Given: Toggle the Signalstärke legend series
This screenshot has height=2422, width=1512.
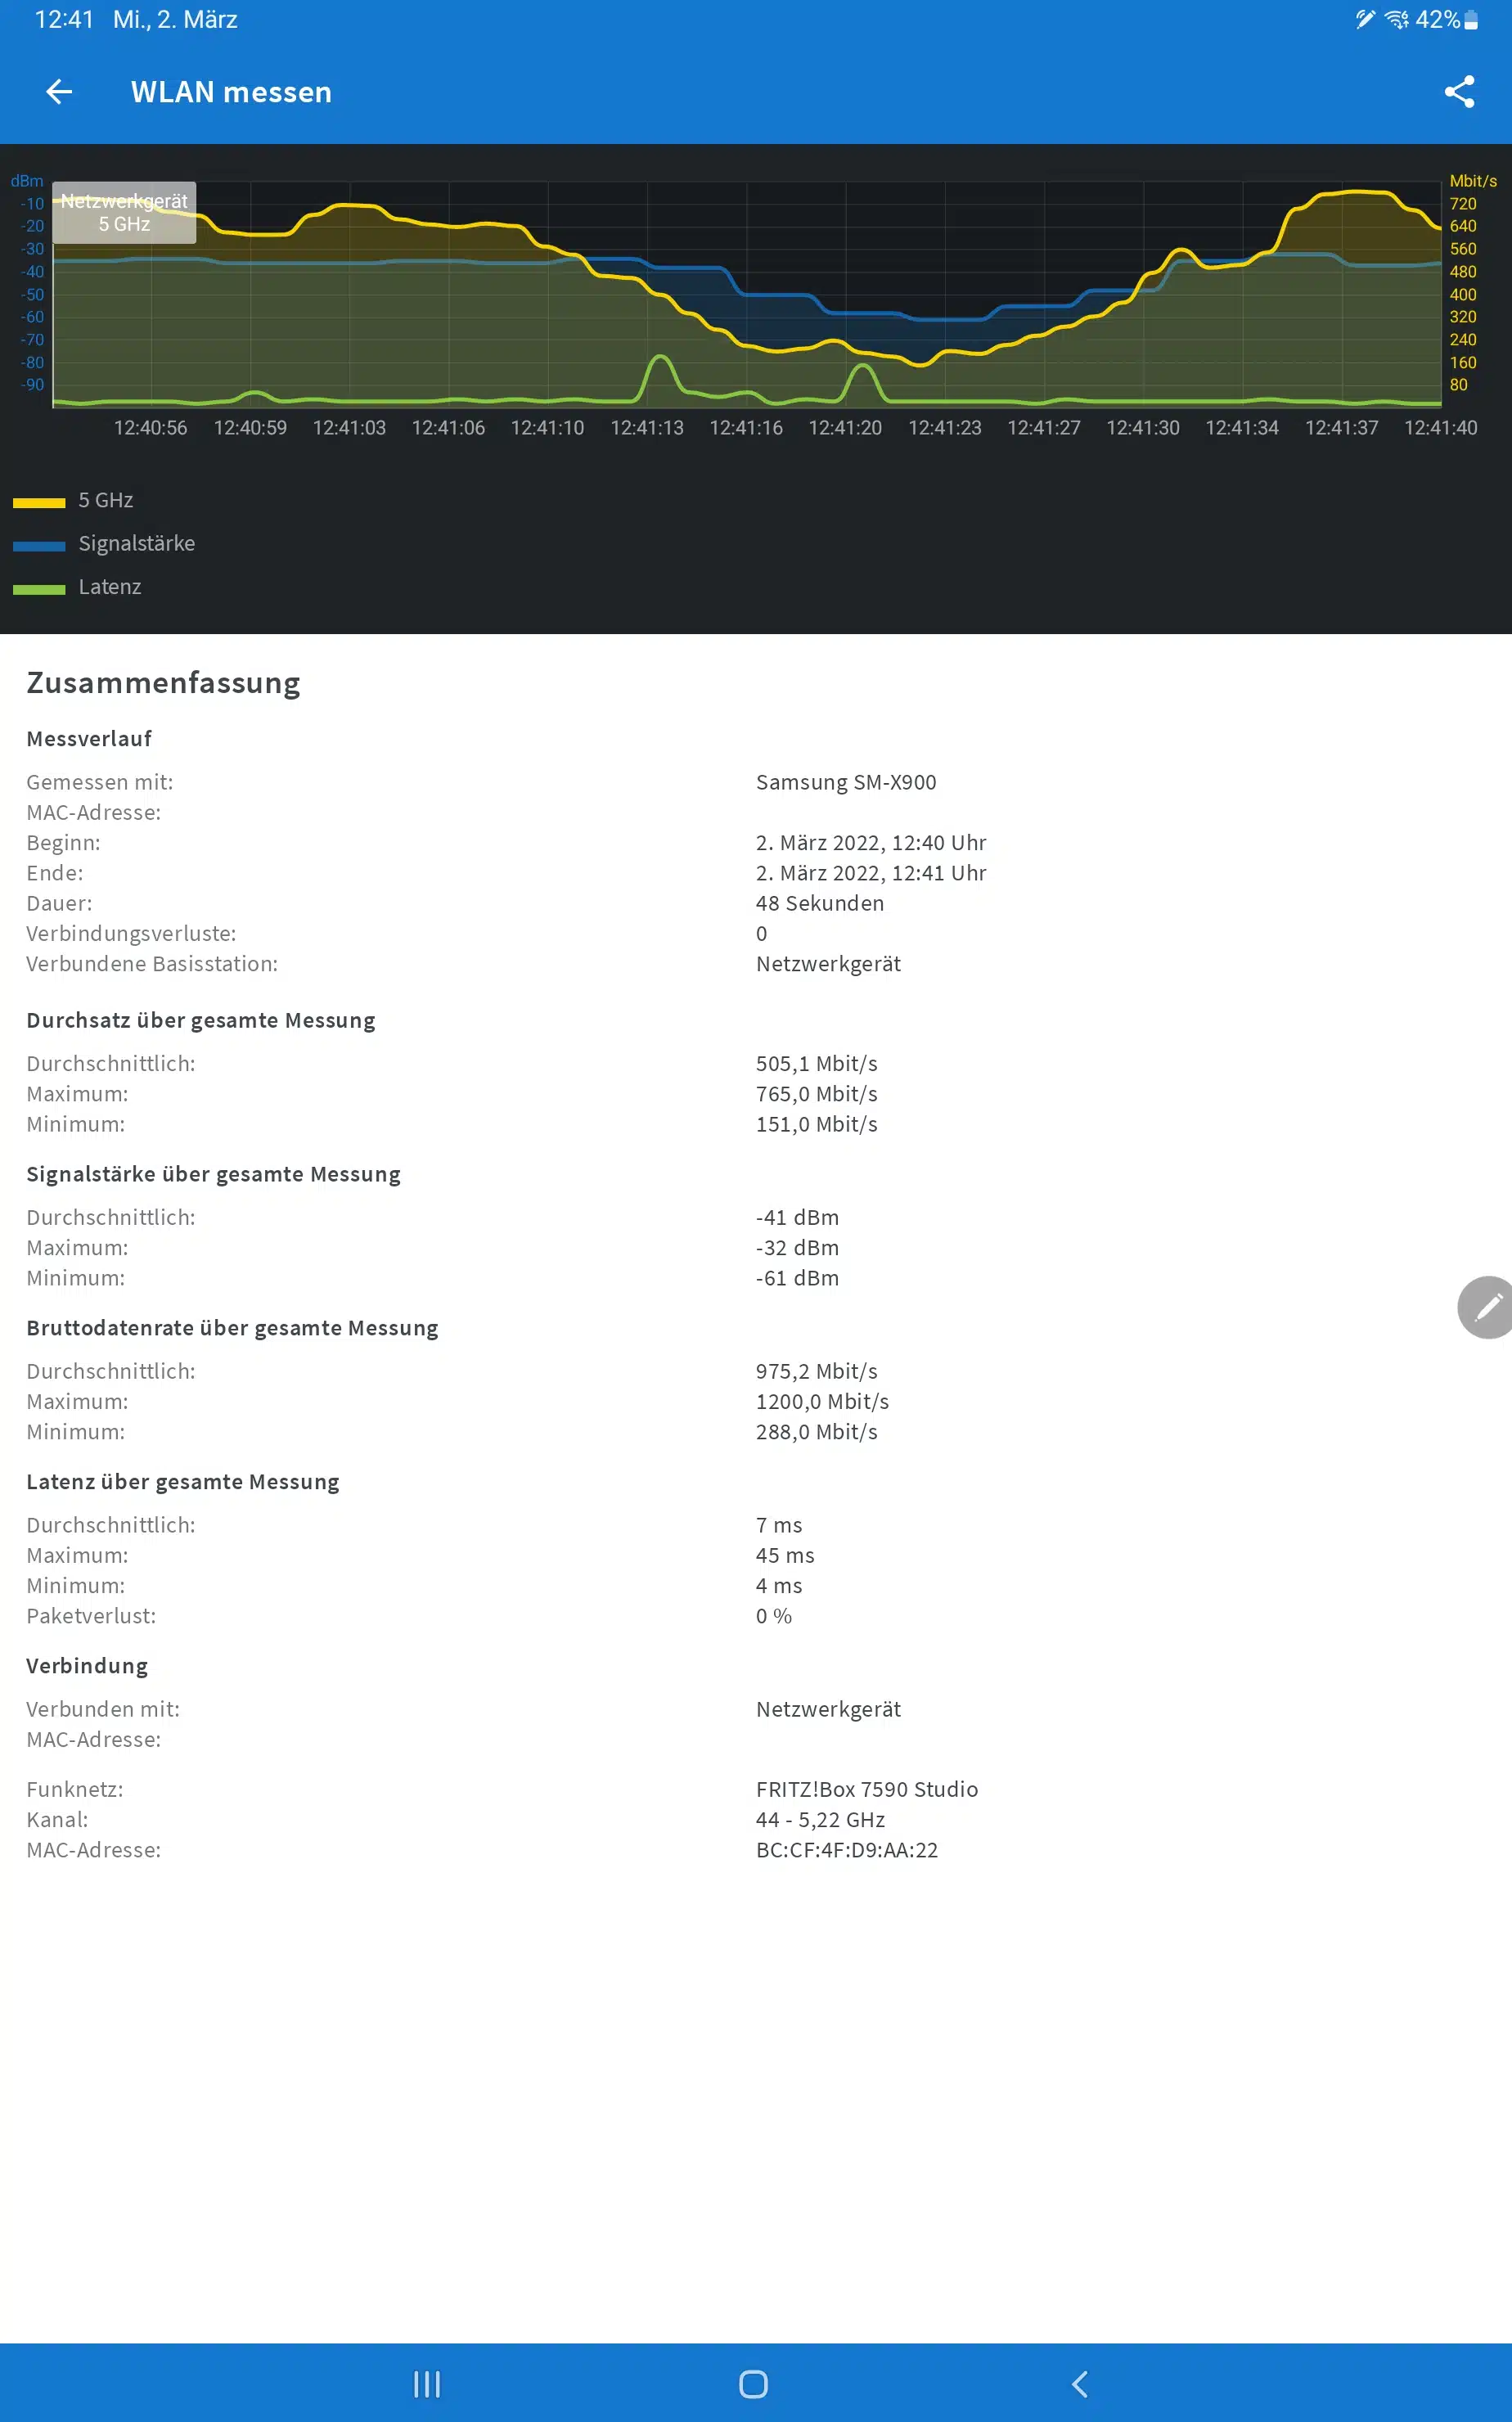Looking at the screenshot, I should coord(137,543).
